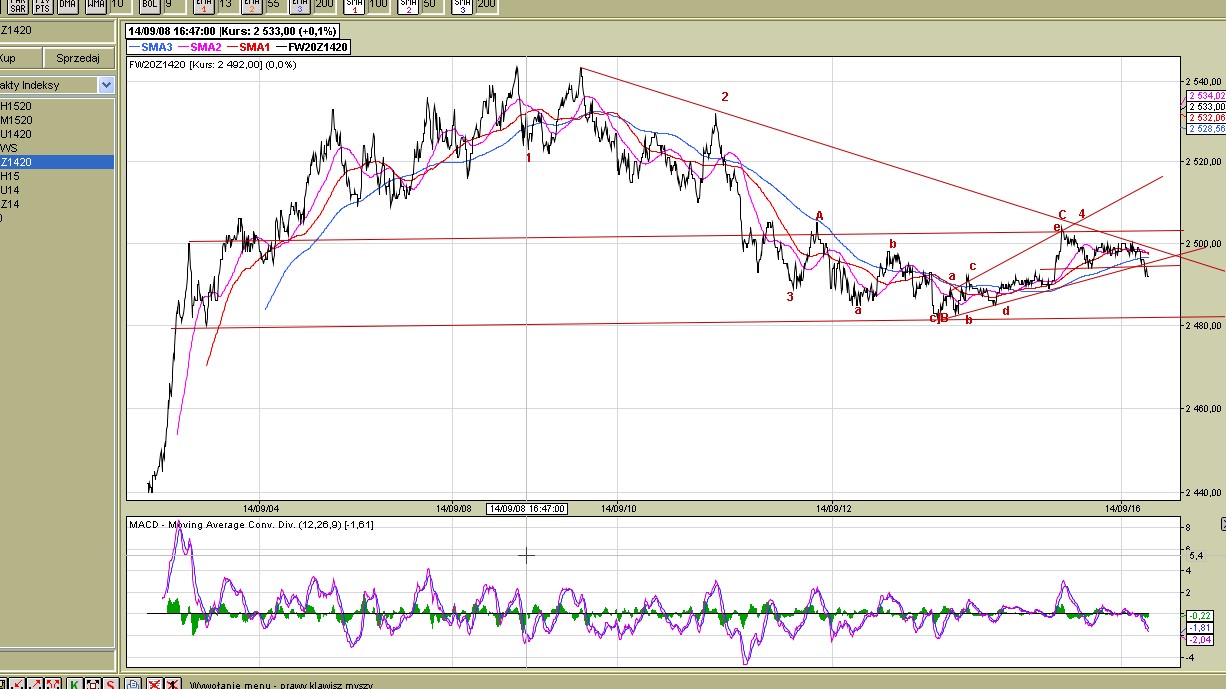Click the SMA3 legend label
Screen dimensions: 1226x689
(x=157, y=47)
